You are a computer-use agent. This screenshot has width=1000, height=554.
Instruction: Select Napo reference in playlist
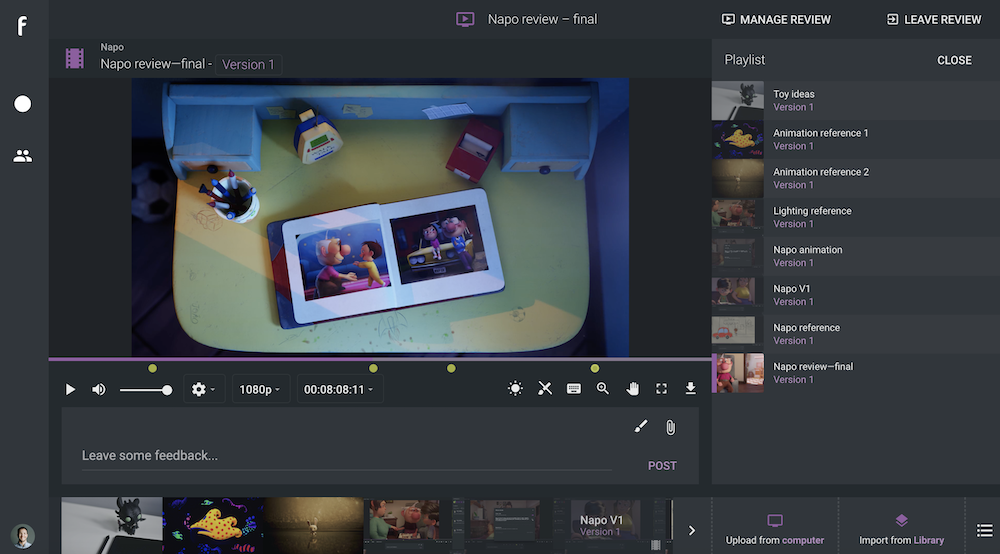(855, 333)
